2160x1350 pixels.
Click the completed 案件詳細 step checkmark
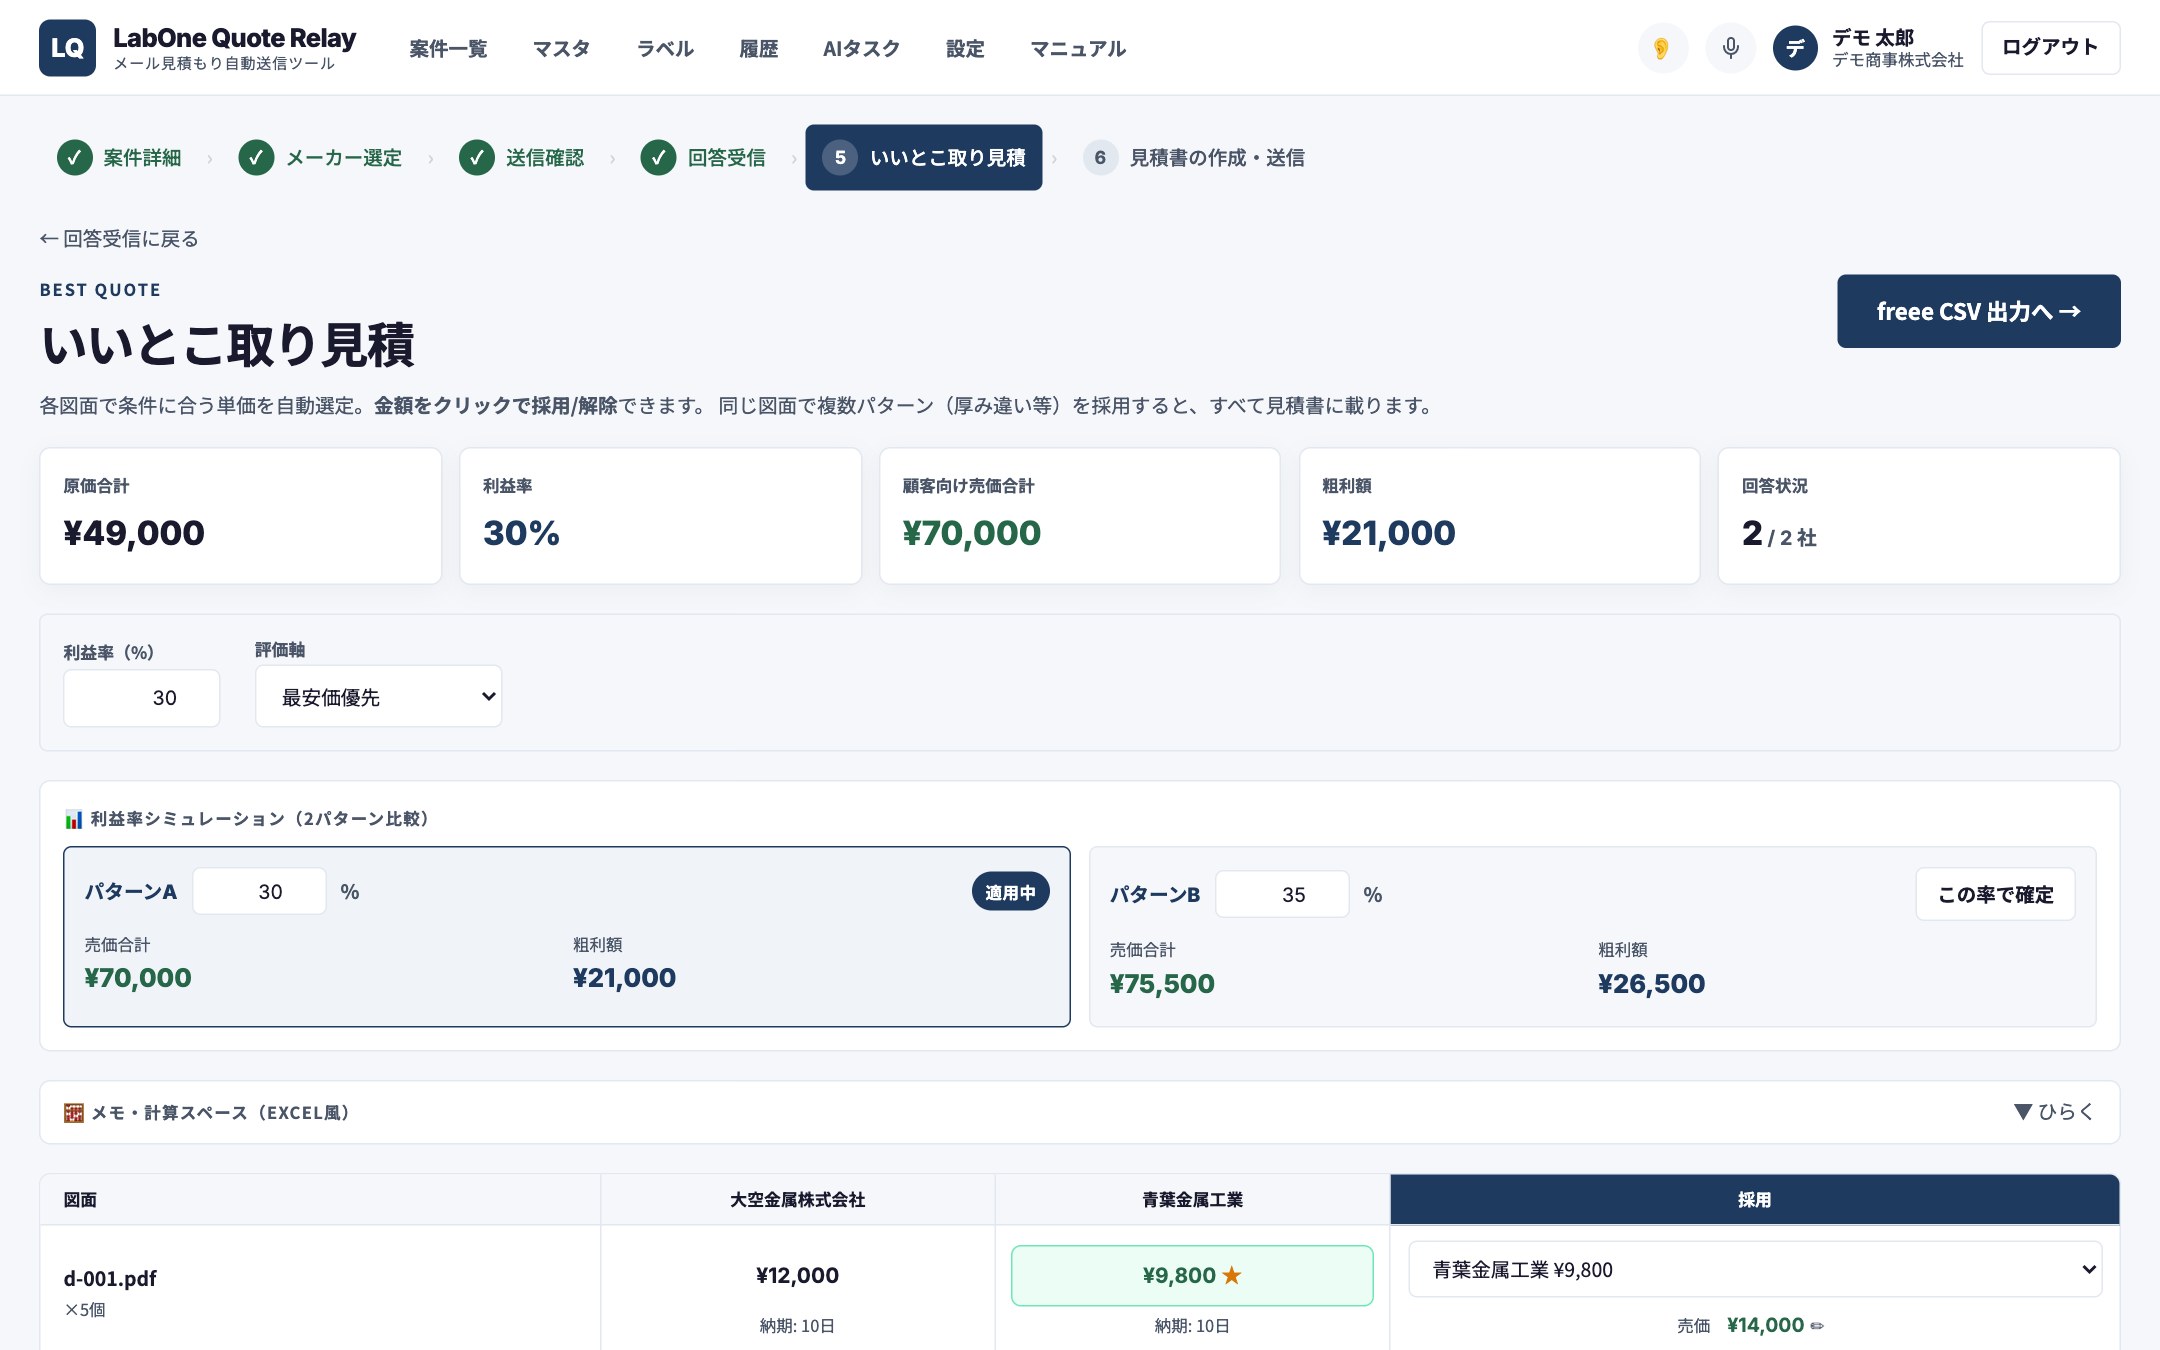74,157
